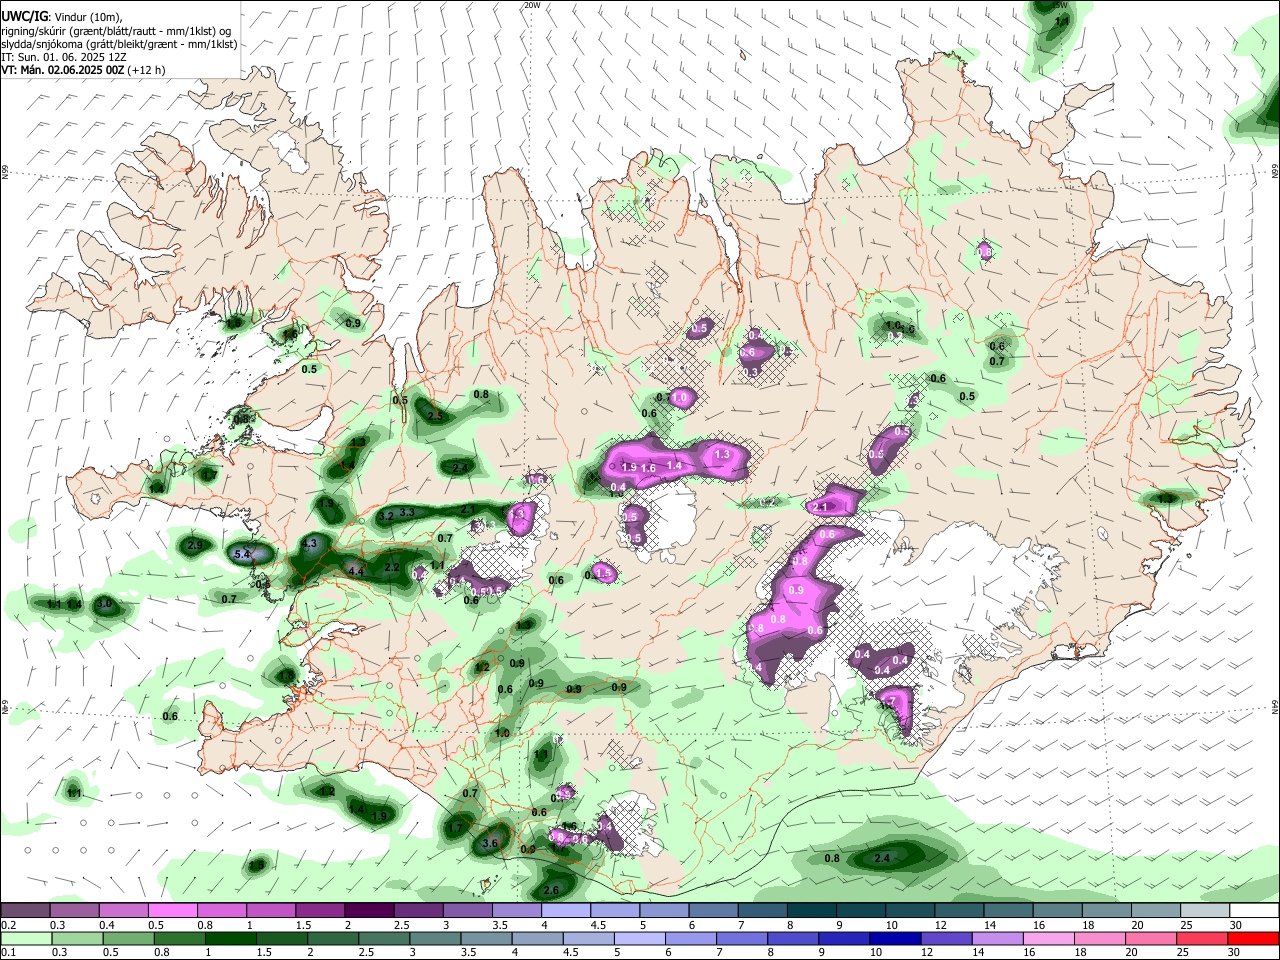Click the '0.2' label on the snow scale
Screen dimensions: 1280x960
click(x=8, y=925)
